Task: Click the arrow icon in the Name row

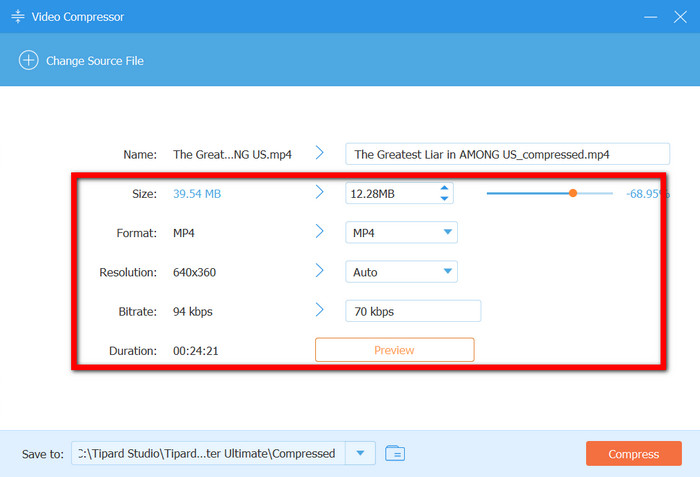Action: click(319, 153)
